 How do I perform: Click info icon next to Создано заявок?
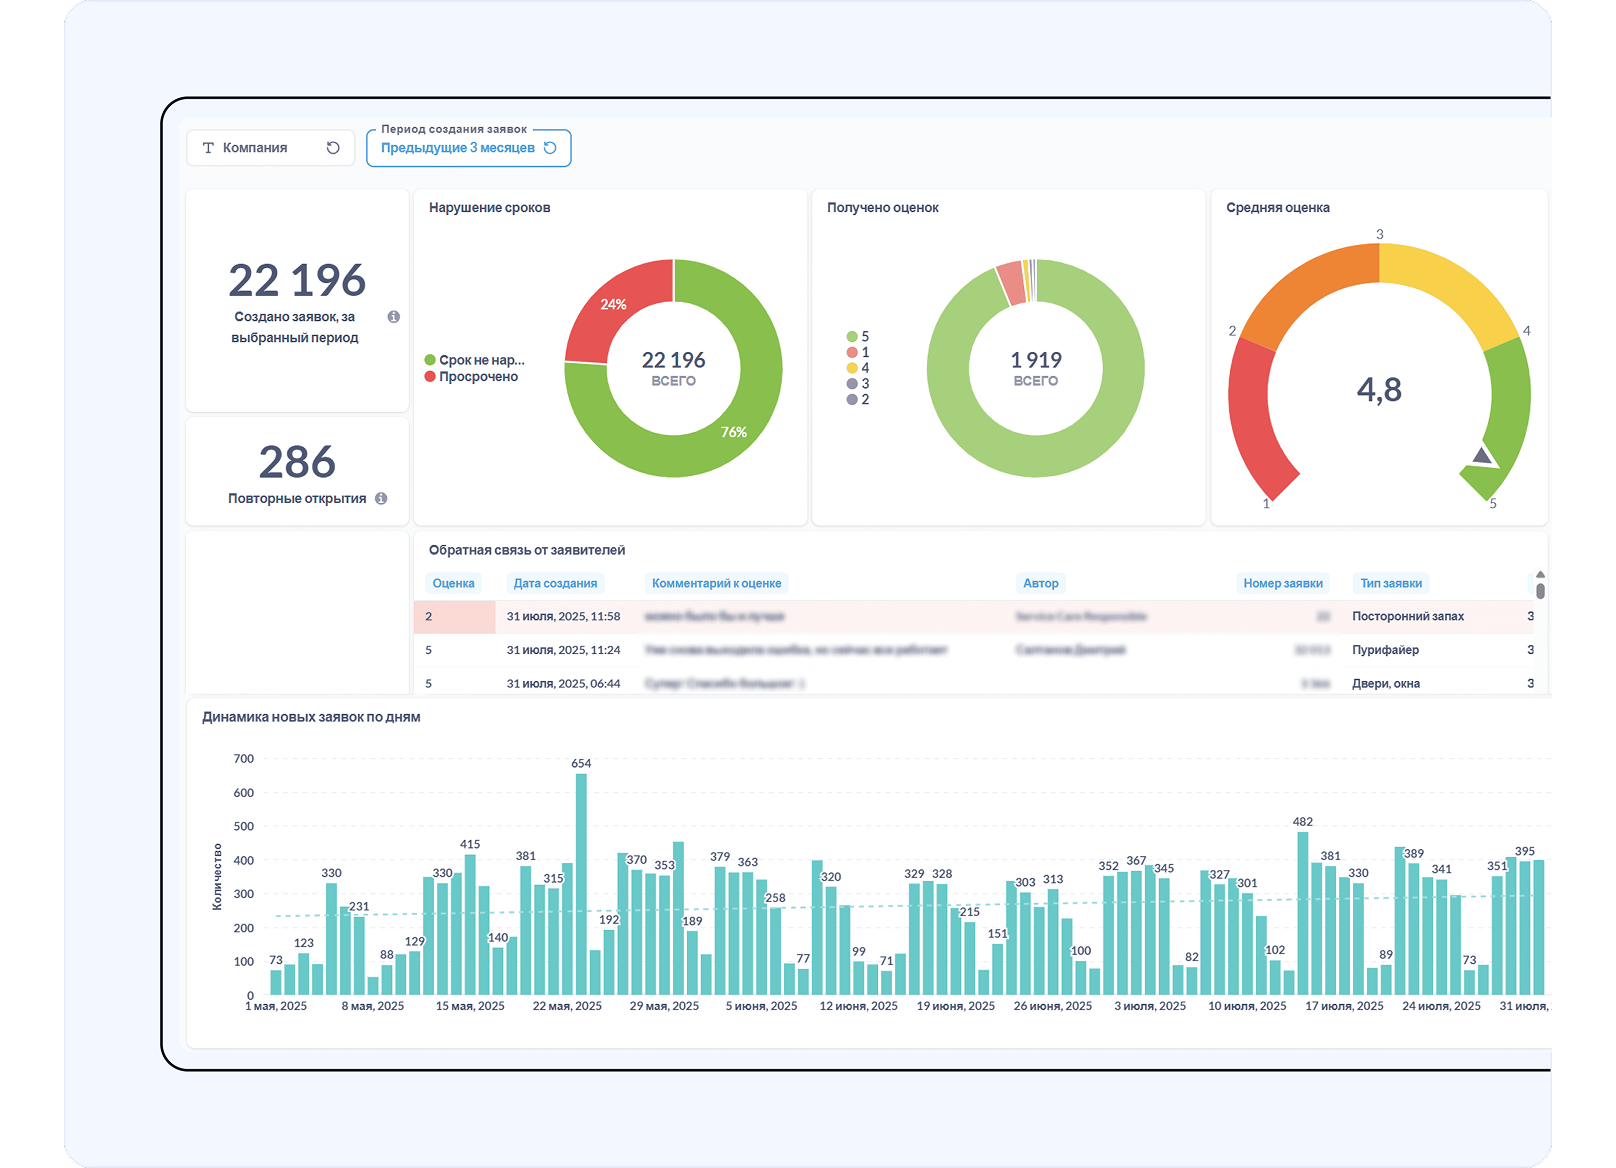[x=394, y=317]
